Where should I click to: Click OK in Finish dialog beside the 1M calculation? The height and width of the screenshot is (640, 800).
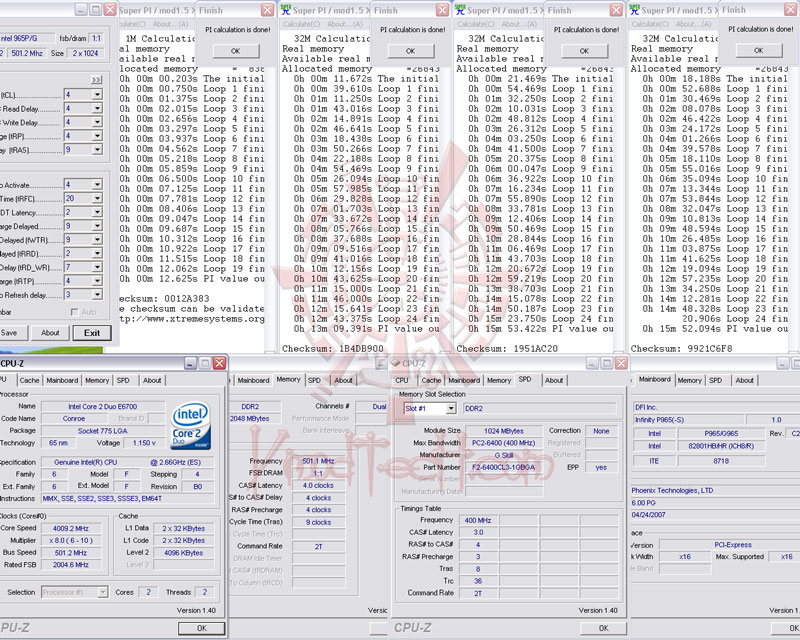pos(236,51)
